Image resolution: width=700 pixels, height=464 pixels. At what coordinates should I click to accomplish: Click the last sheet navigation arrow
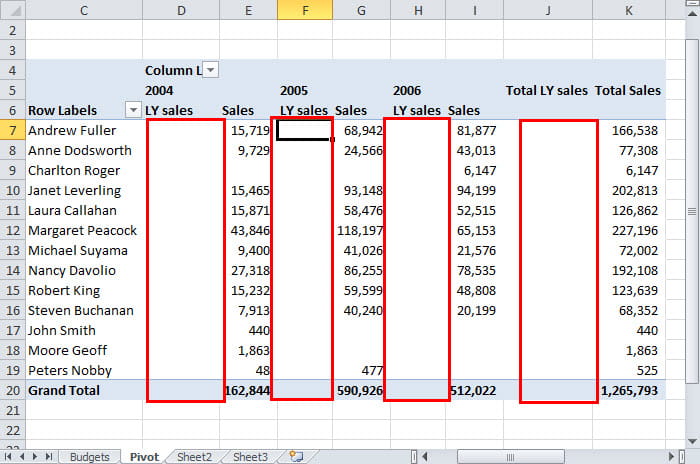click(x=49, y=456)
